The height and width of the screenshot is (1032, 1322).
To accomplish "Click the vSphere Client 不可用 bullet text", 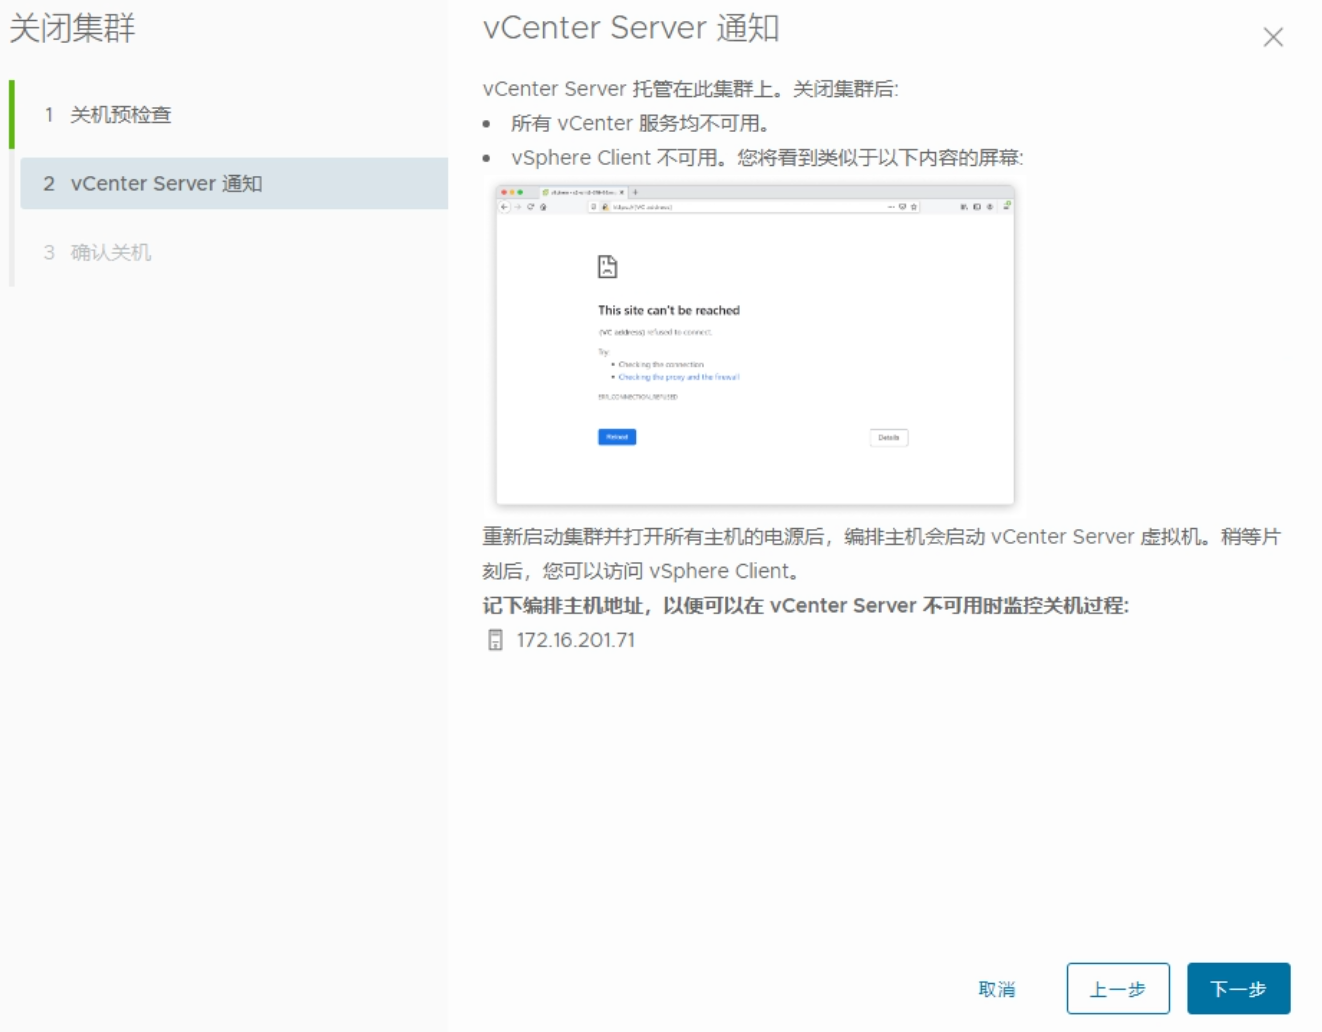I will pos(767,158).
